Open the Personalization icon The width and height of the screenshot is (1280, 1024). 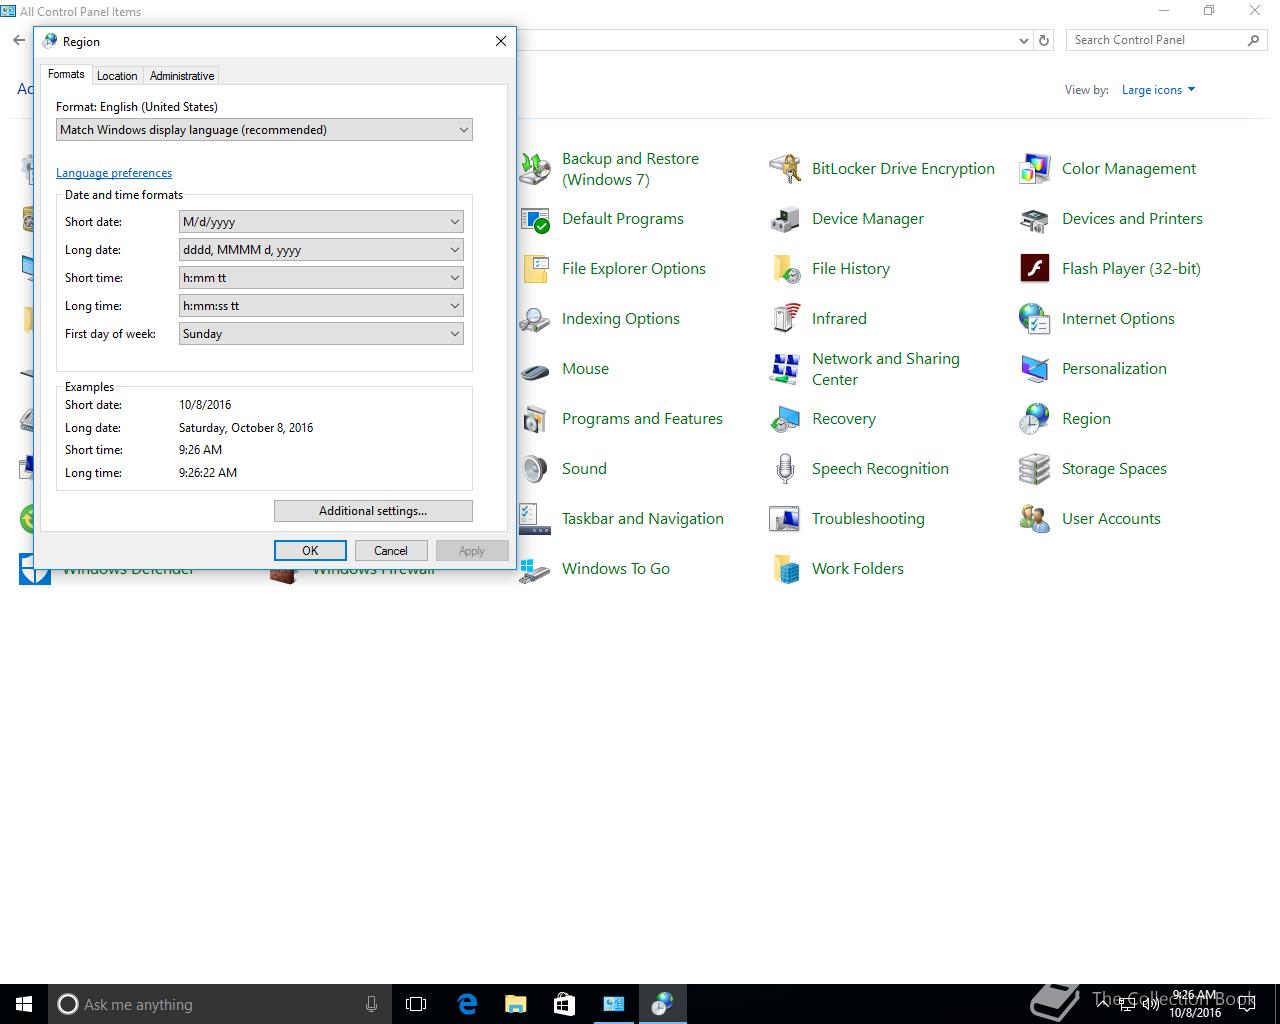pyautogui.click(x=1035, y=369)
